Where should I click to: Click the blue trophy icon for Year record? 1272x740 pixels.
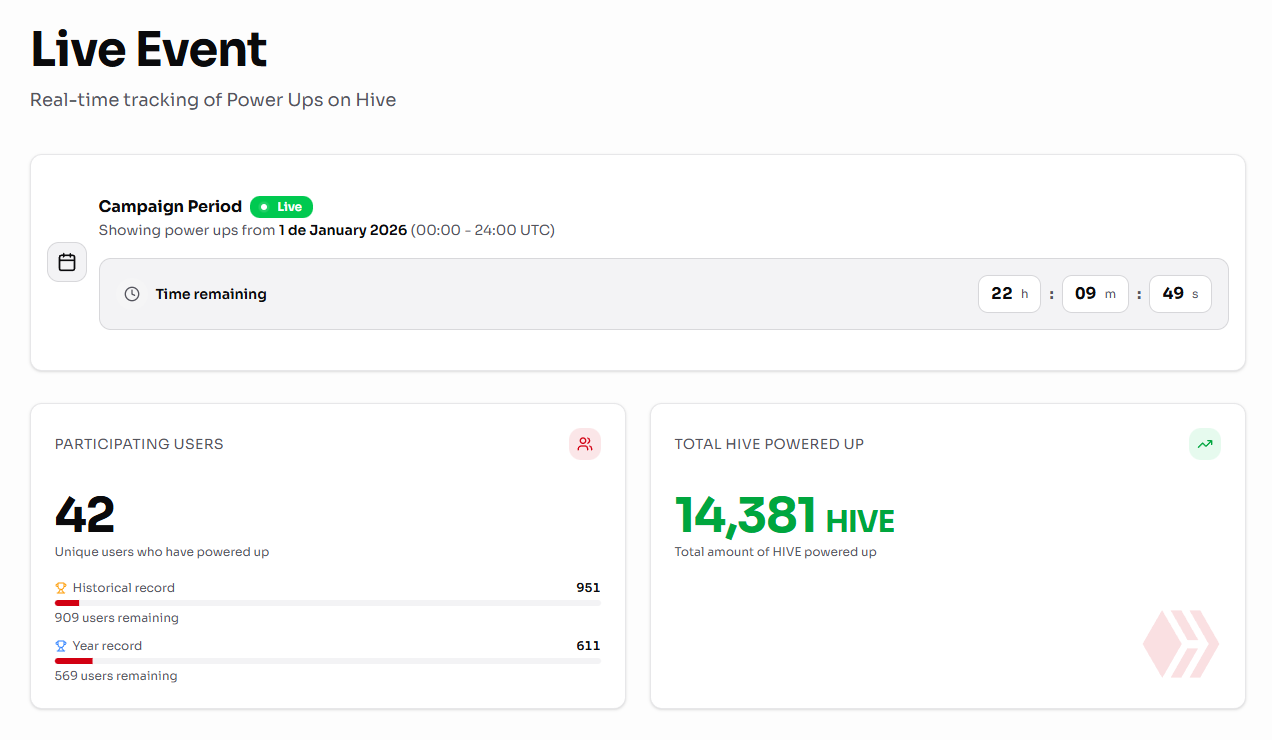click(x=61, y=646)
